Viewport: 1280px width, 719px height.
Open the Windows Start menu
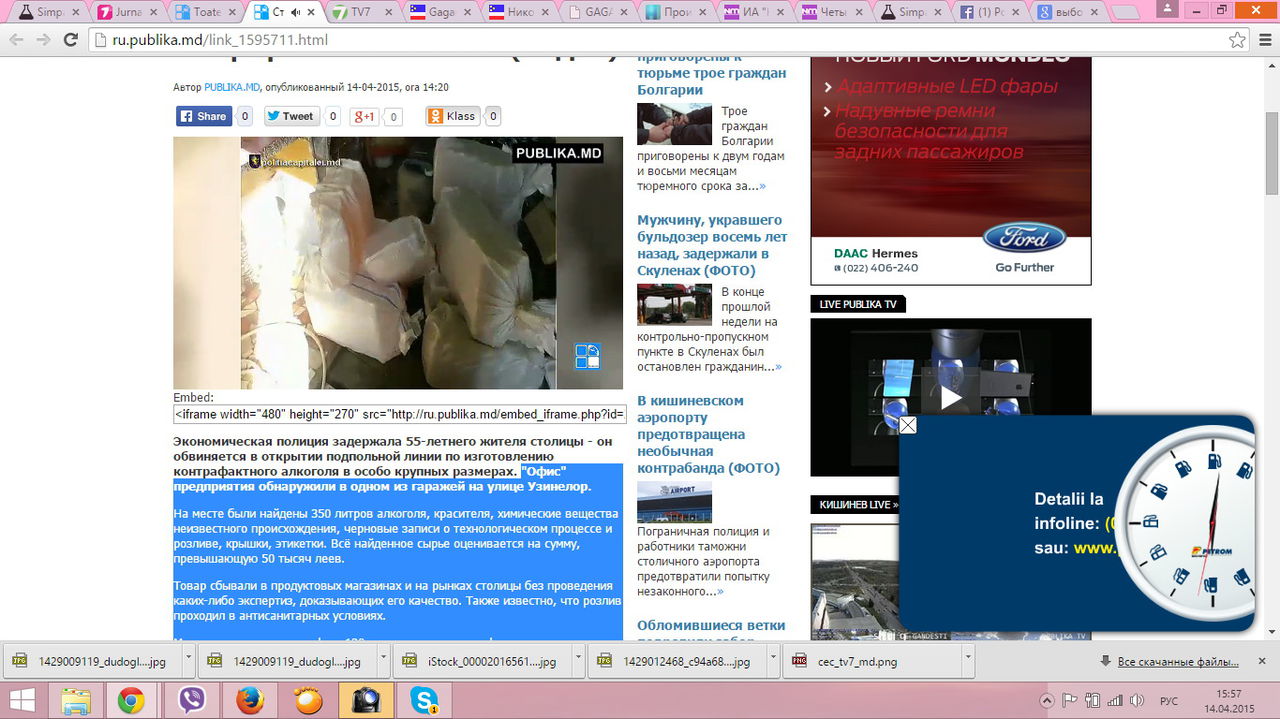(x=22, y=701)
